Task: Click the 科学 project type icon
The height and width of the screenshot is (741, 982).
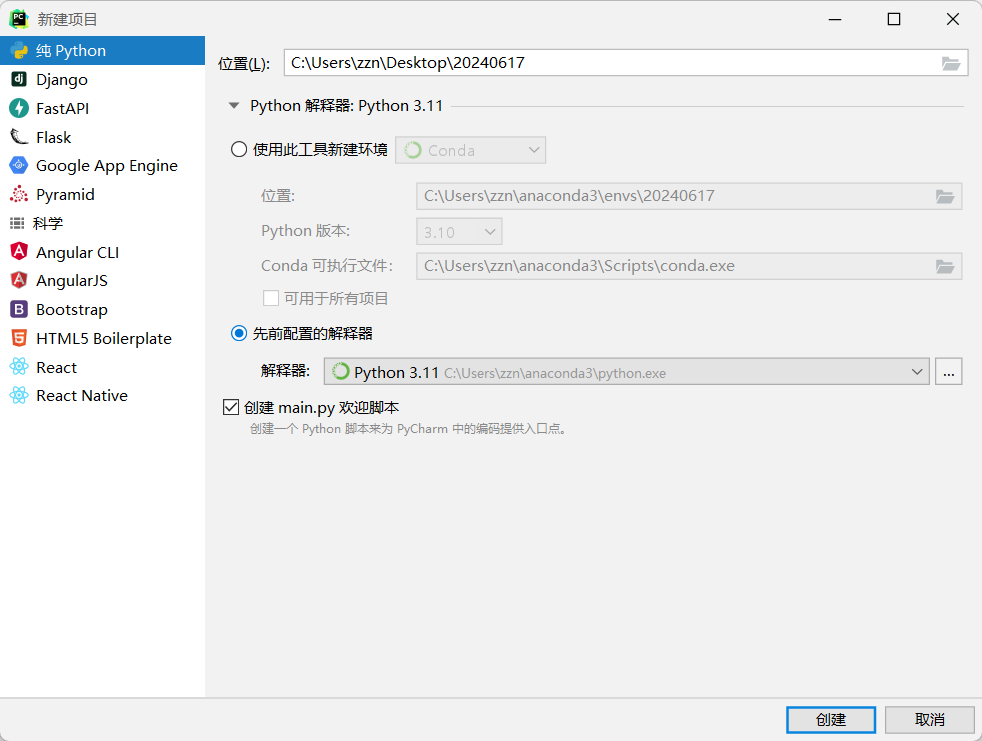Action: pos(17,223)
